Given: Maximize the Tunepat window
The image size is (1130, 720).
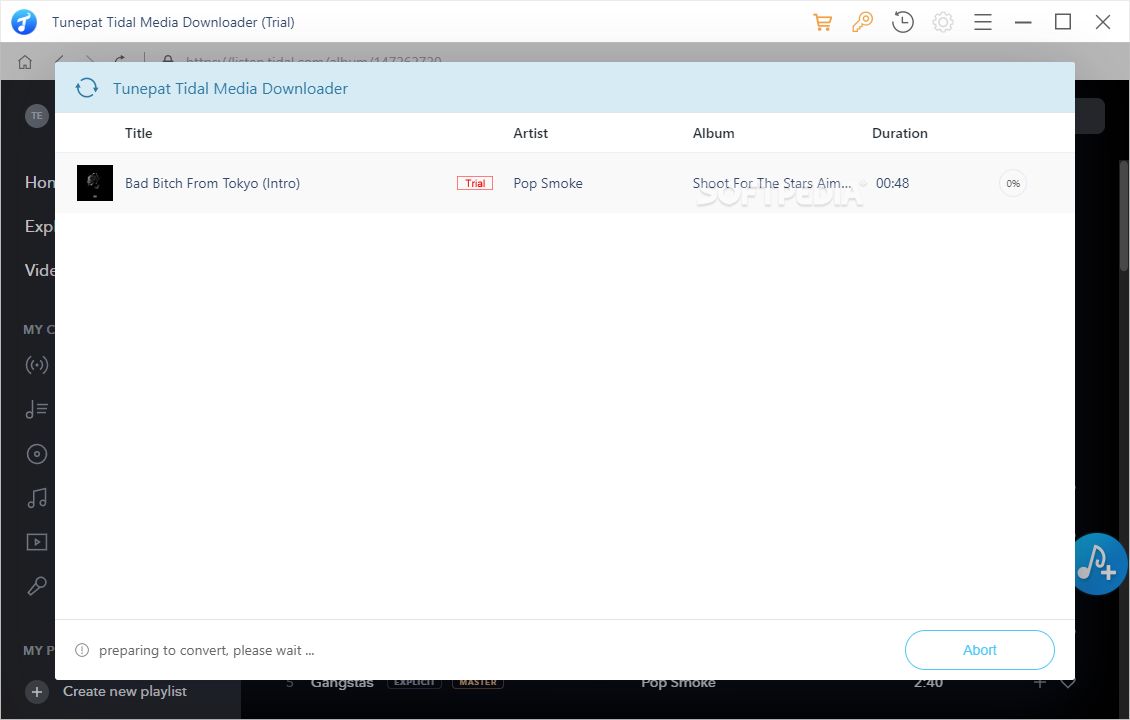Looking at the screenshot, I should coord(1063,22).
